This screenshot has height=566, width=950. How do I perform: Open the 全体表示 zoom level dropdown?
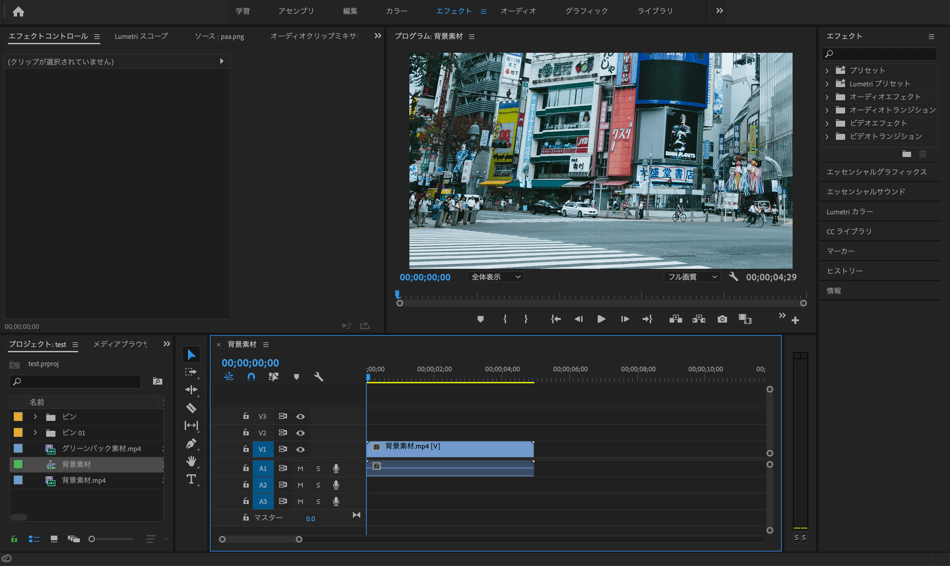(496, 277)
